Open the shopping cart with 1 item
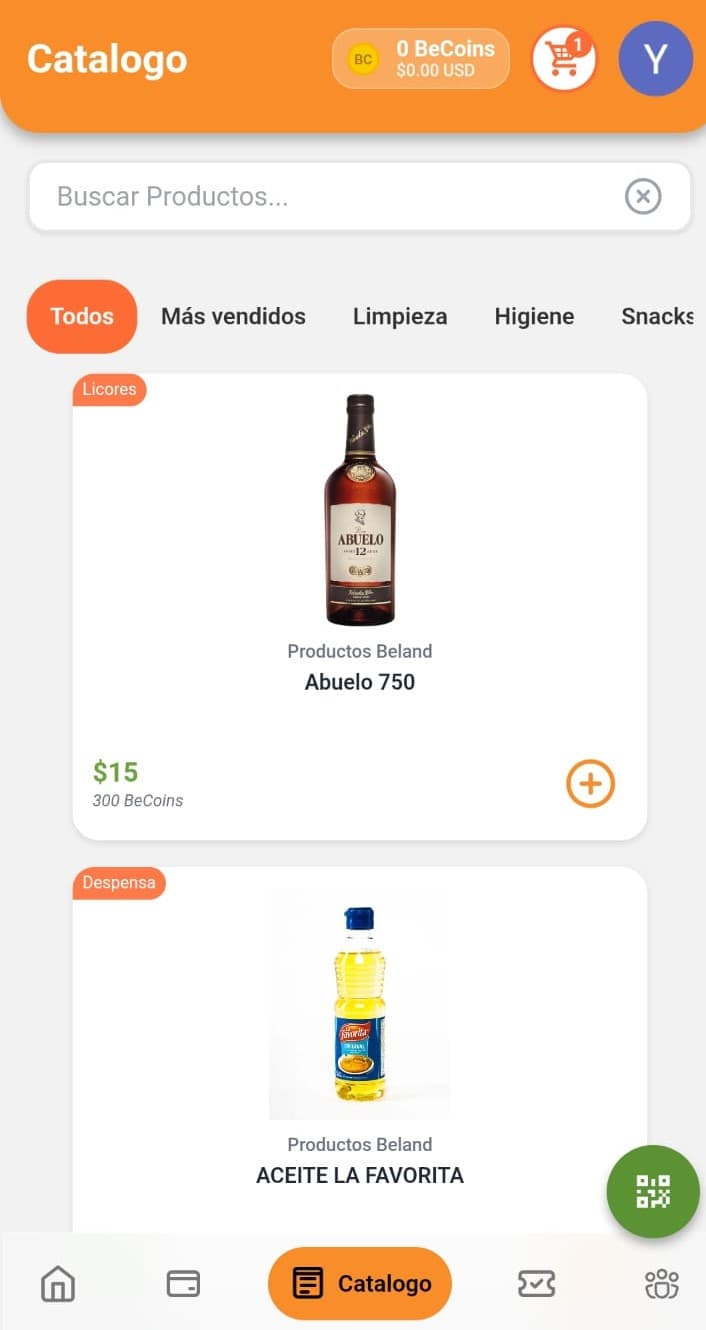Screen dimensions: 706x1330 563,58
